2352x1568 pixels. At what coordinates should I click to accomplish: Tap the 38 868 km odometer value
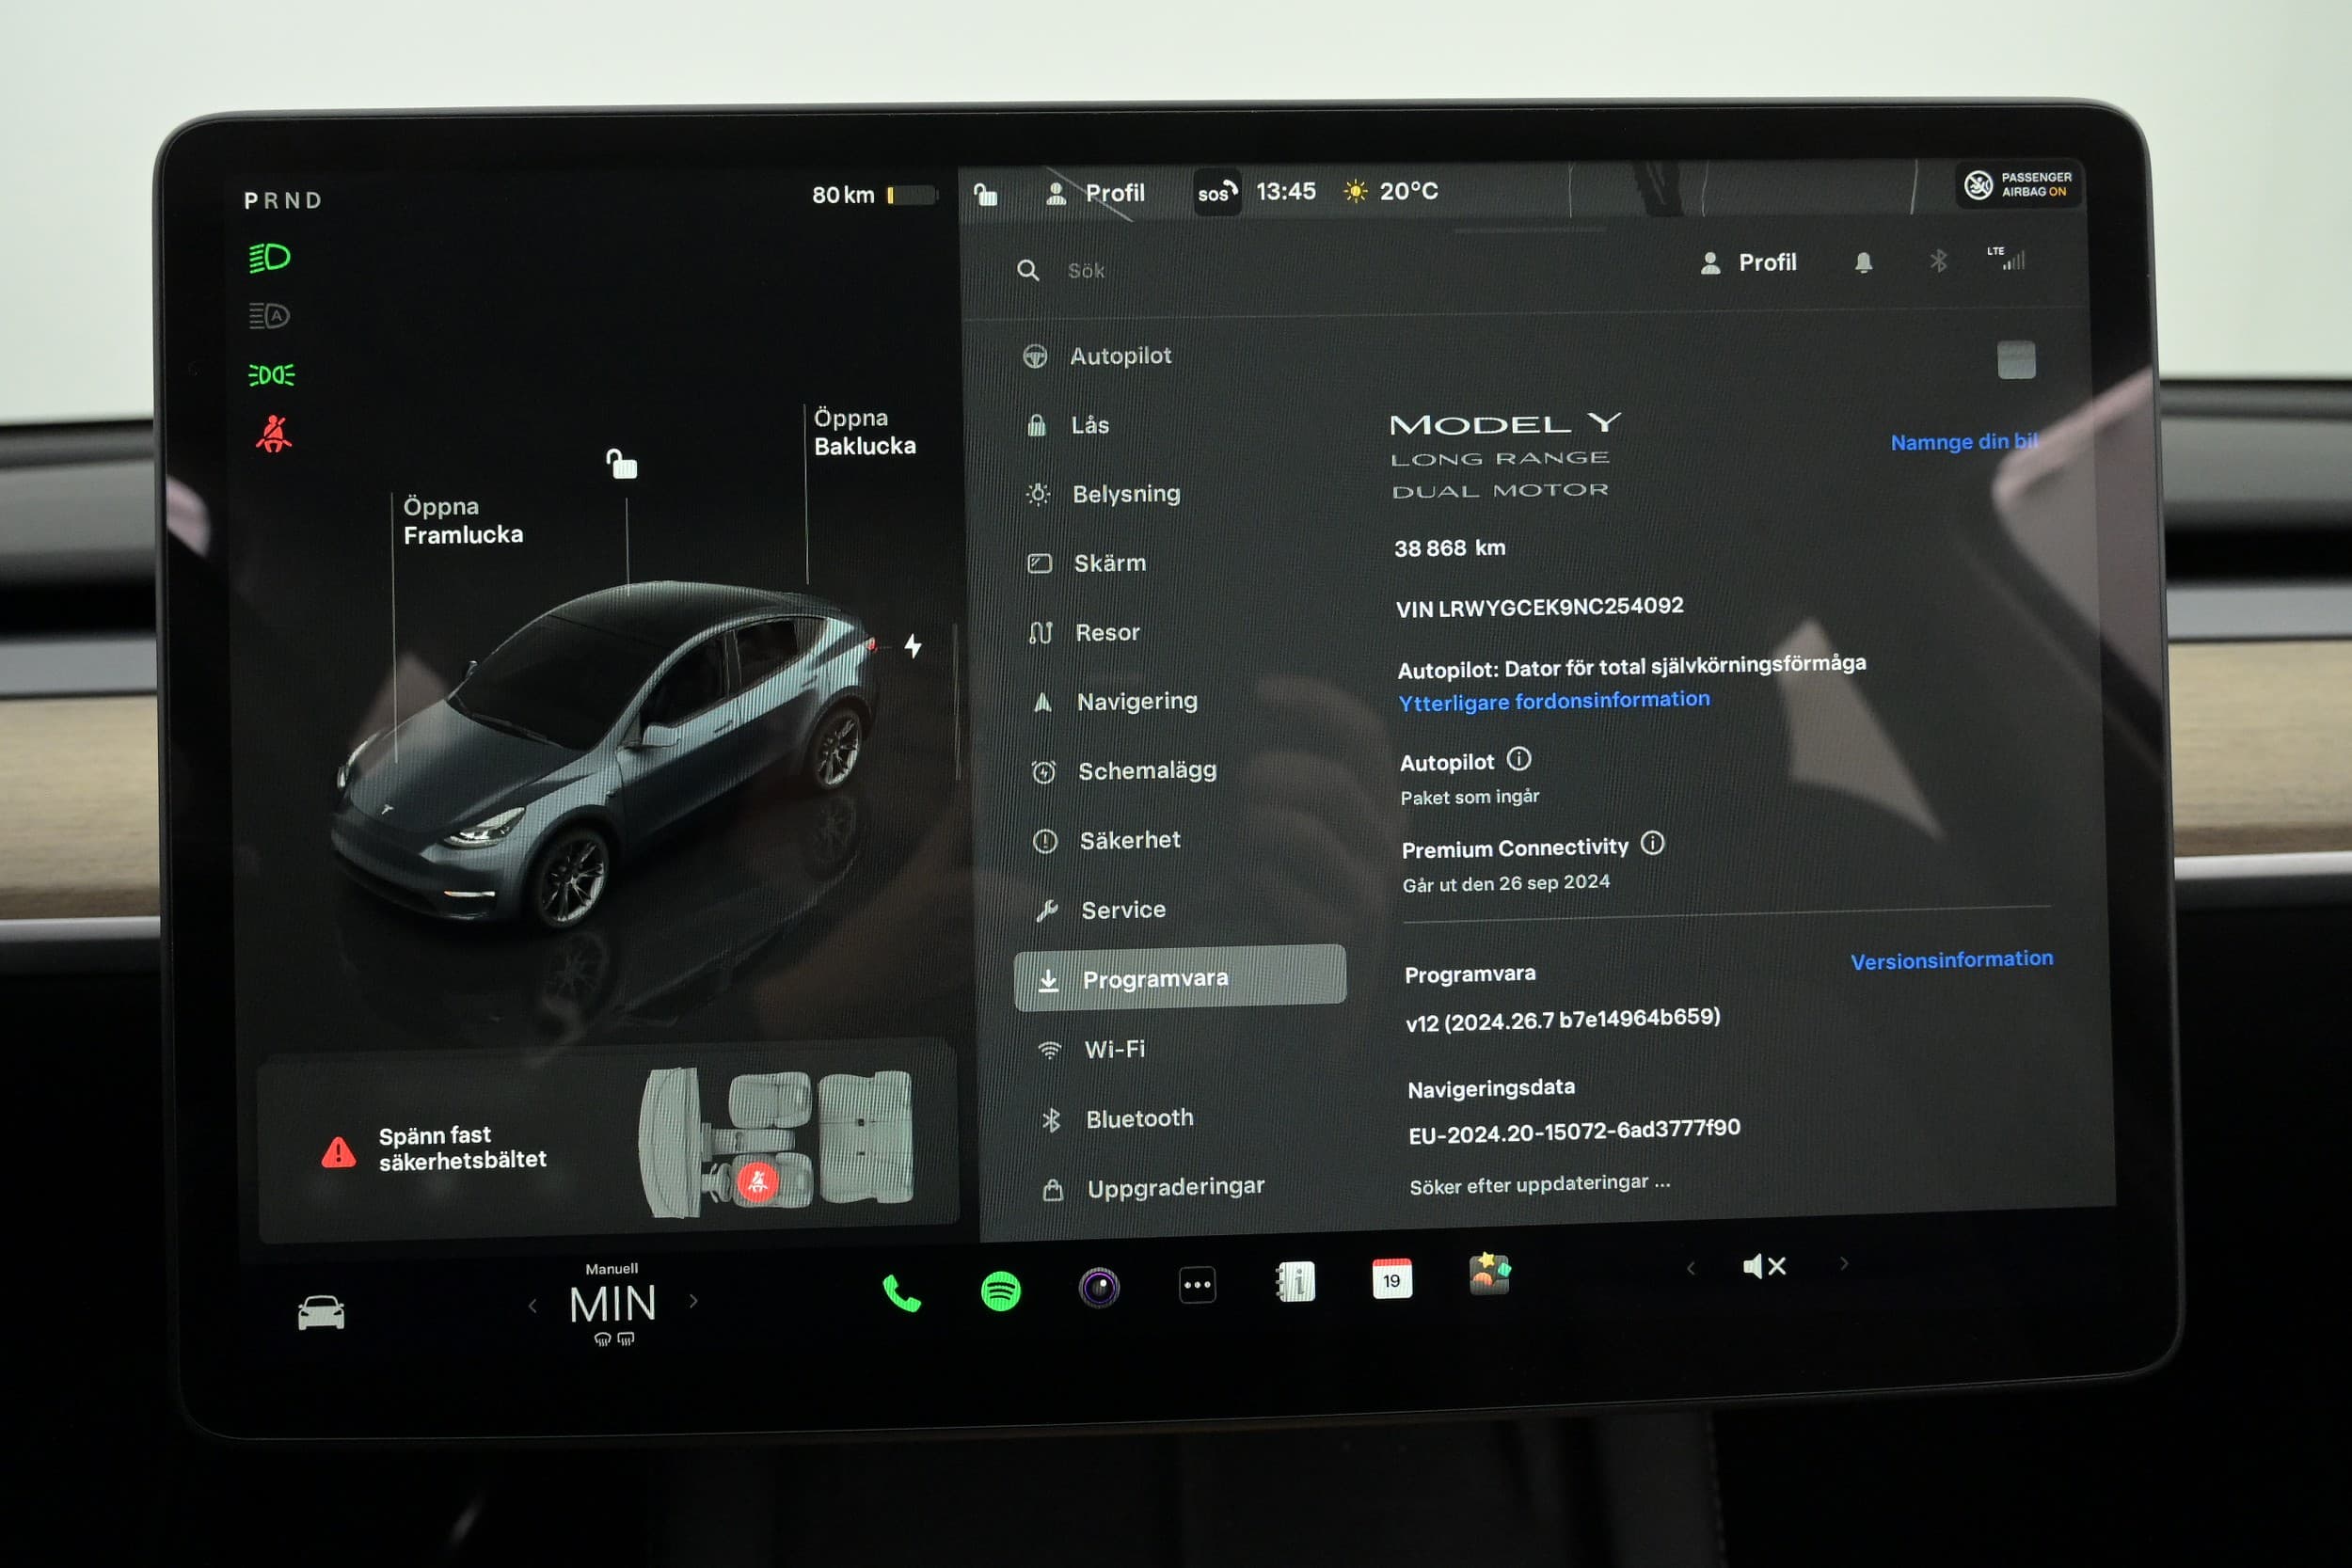pos(1450,548)
